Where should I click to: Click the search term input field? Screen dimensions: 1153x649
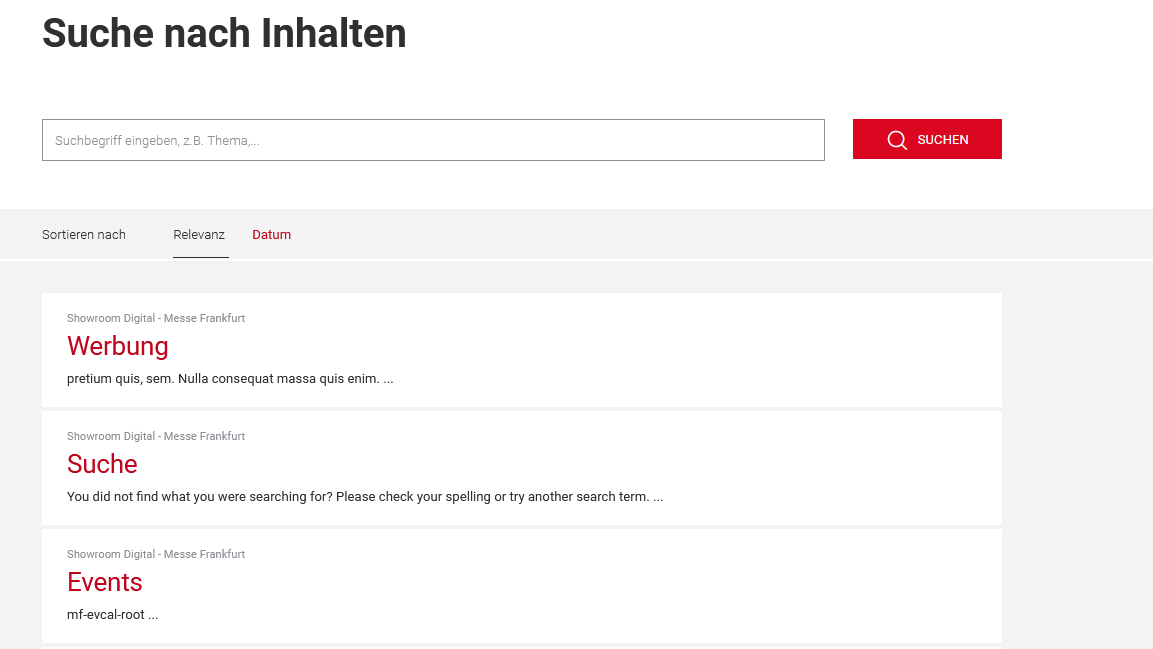point(432,140)
